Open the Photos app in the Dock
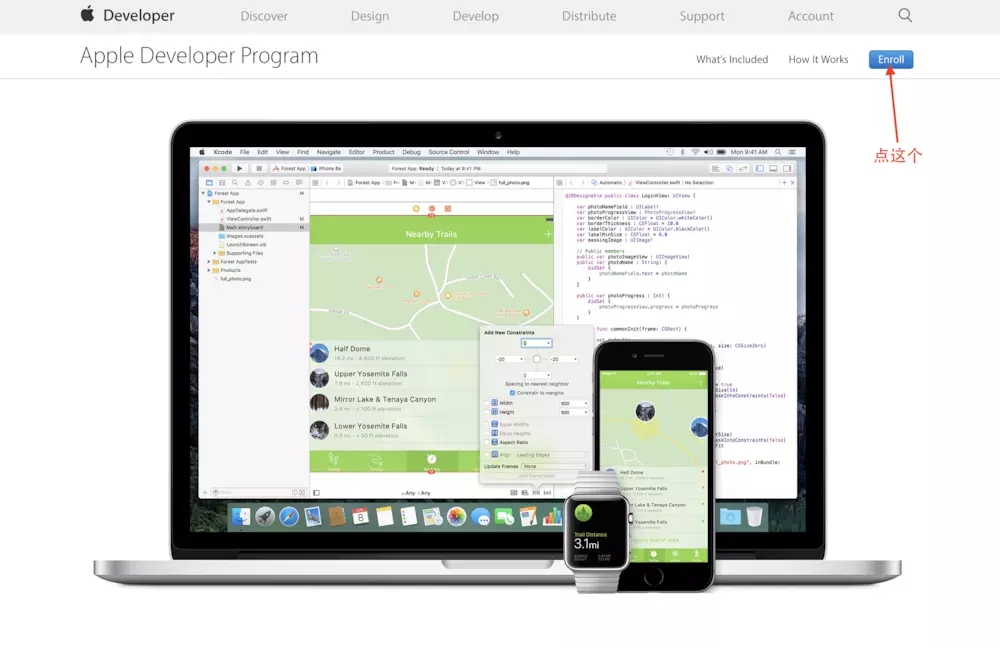Viewport: 1000px width, 649px height. click(456, 516)
